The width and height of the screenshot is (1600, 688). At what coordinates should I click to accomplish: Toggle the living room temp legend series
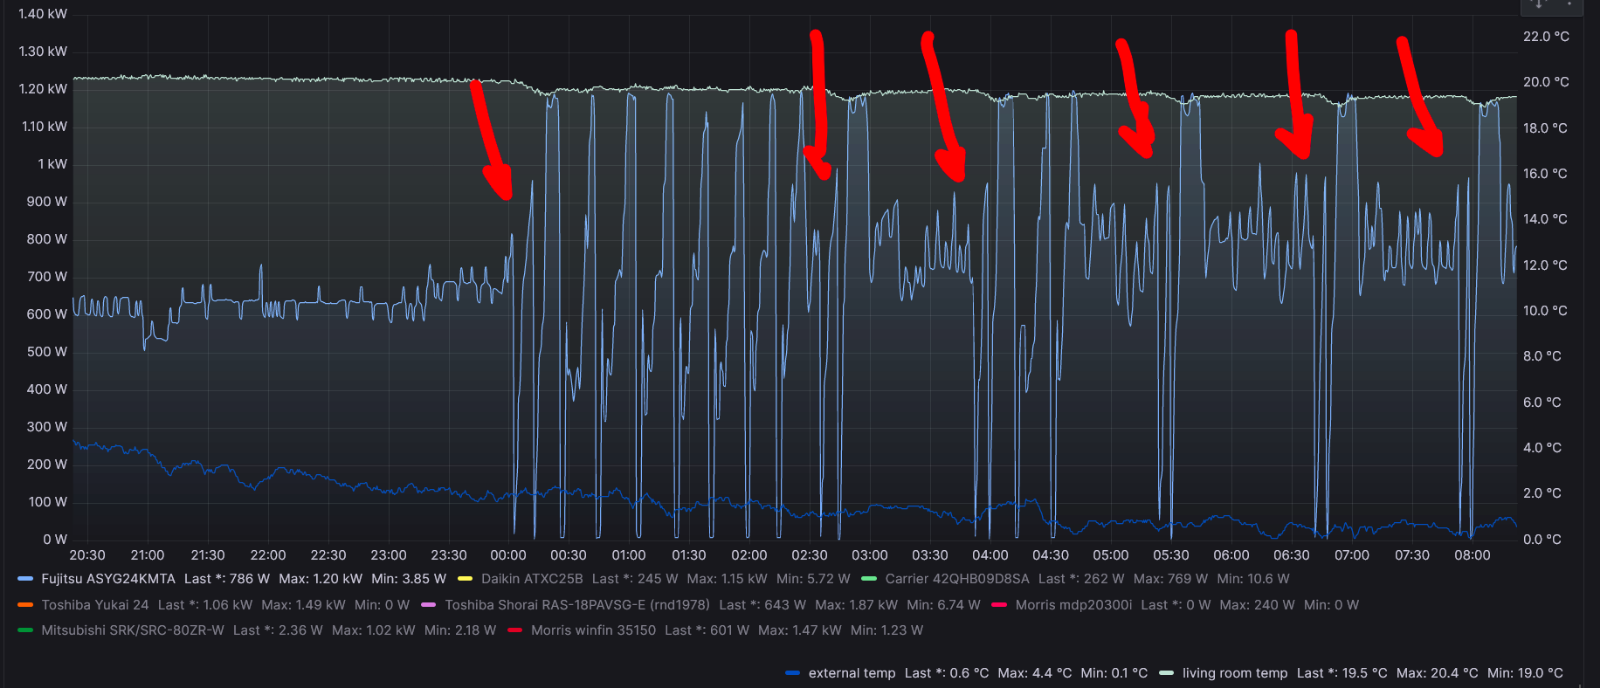pyautogui.click(x=1235, y=673)
